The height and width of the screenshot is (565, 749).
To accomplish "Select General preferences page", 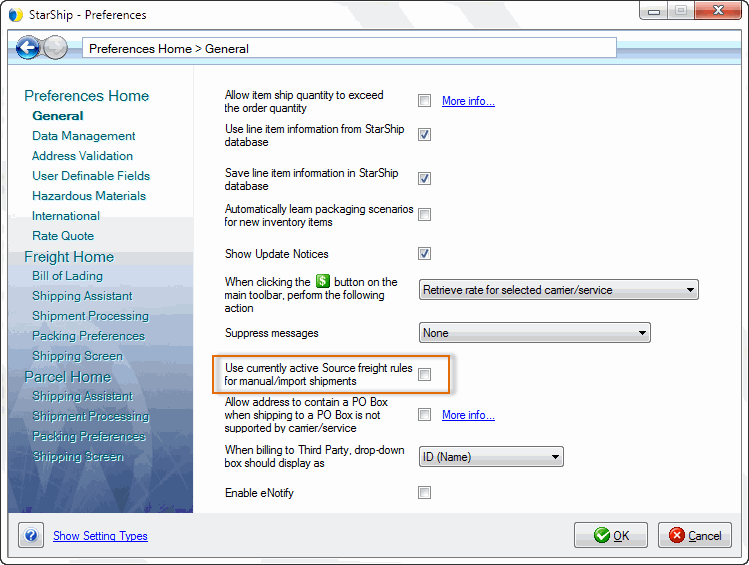I will click(x=58, y=116).
